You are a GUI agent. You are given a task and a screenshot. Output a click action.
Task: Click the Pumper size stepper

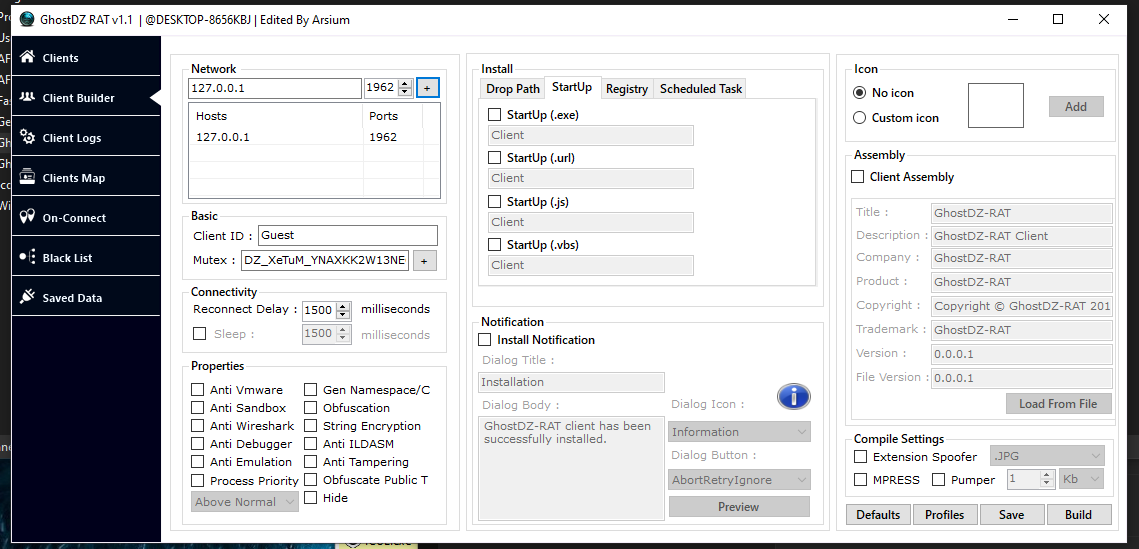(1047, 479)
